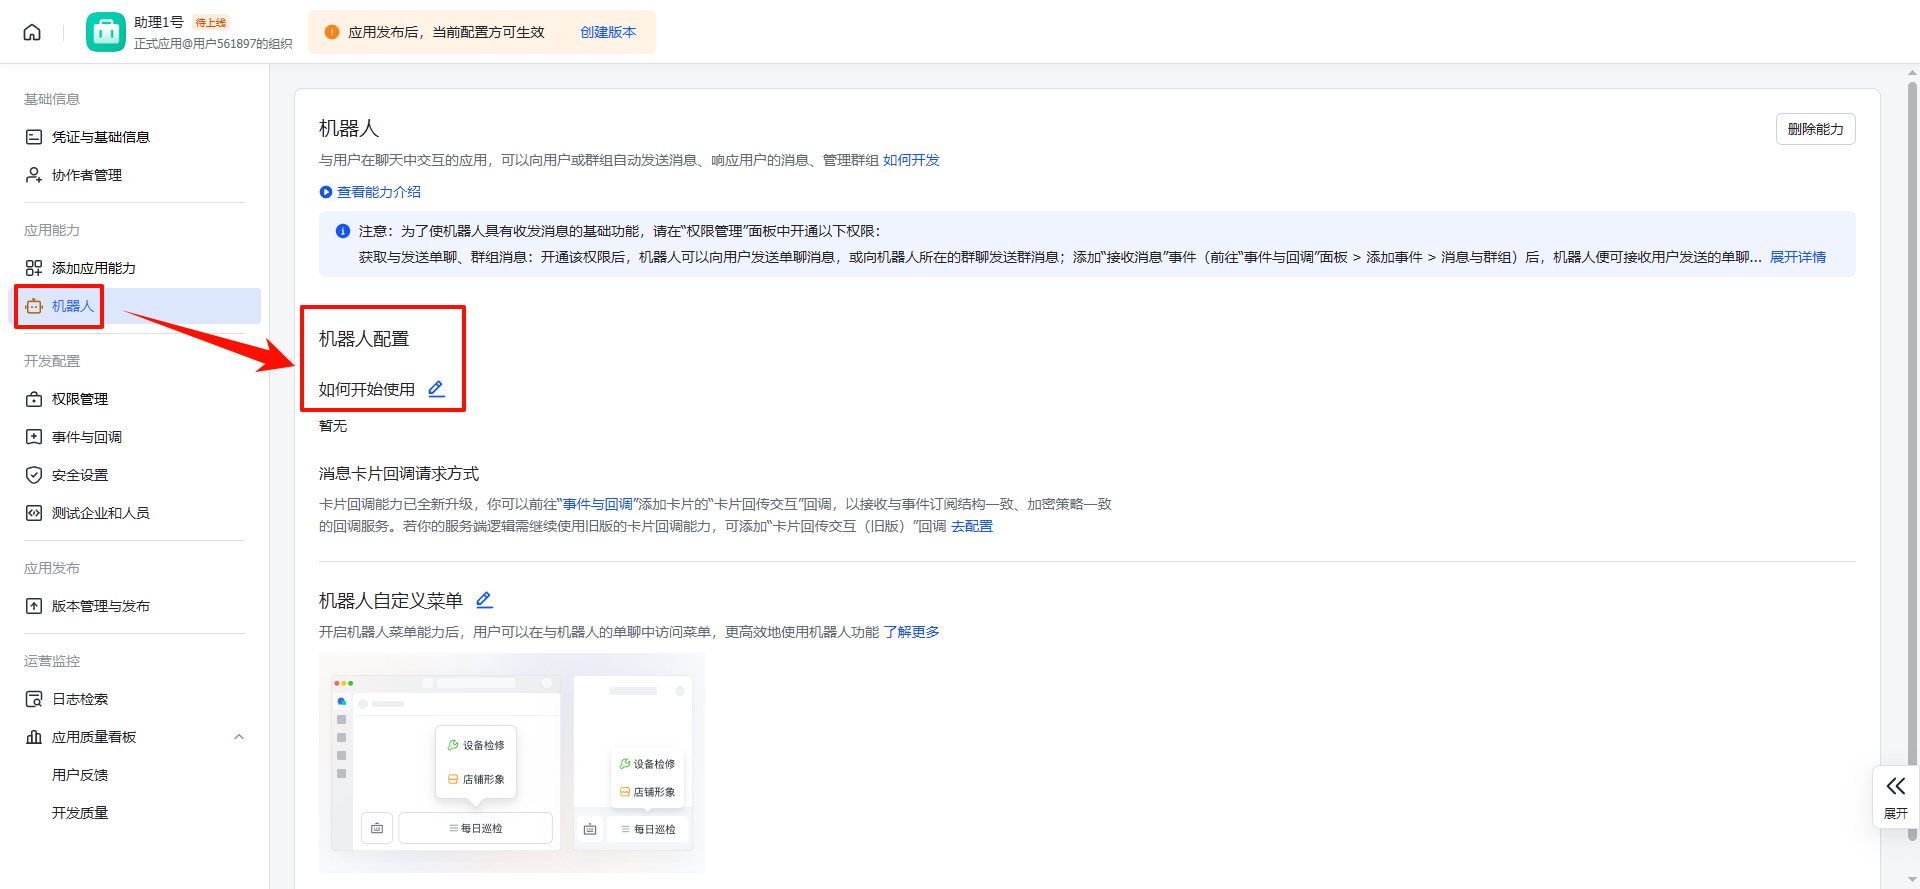Open 事件与回调 settings
The width and height of the screenshot is (1920, 889).
(86, 437)
